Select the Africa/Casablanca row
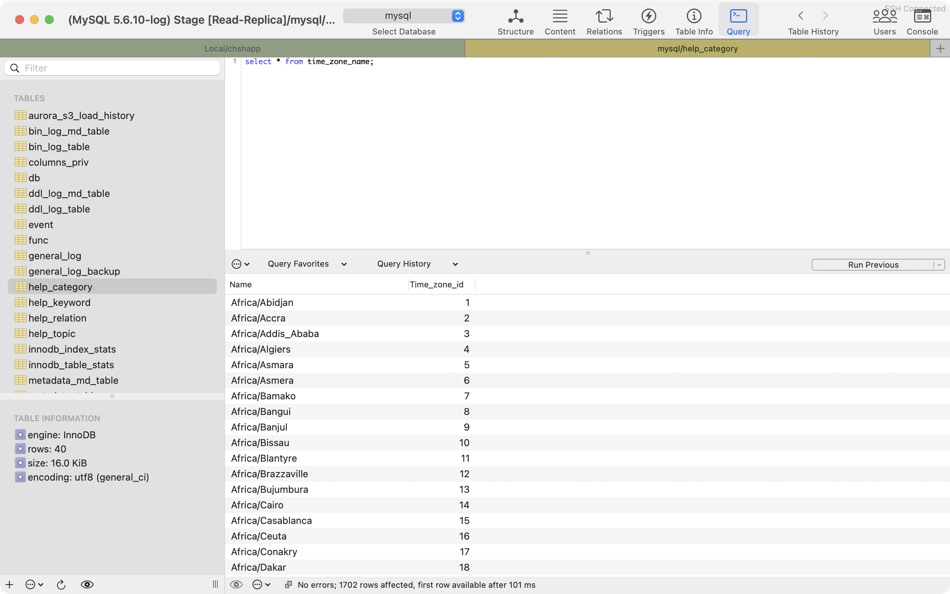 click(587, 521)
